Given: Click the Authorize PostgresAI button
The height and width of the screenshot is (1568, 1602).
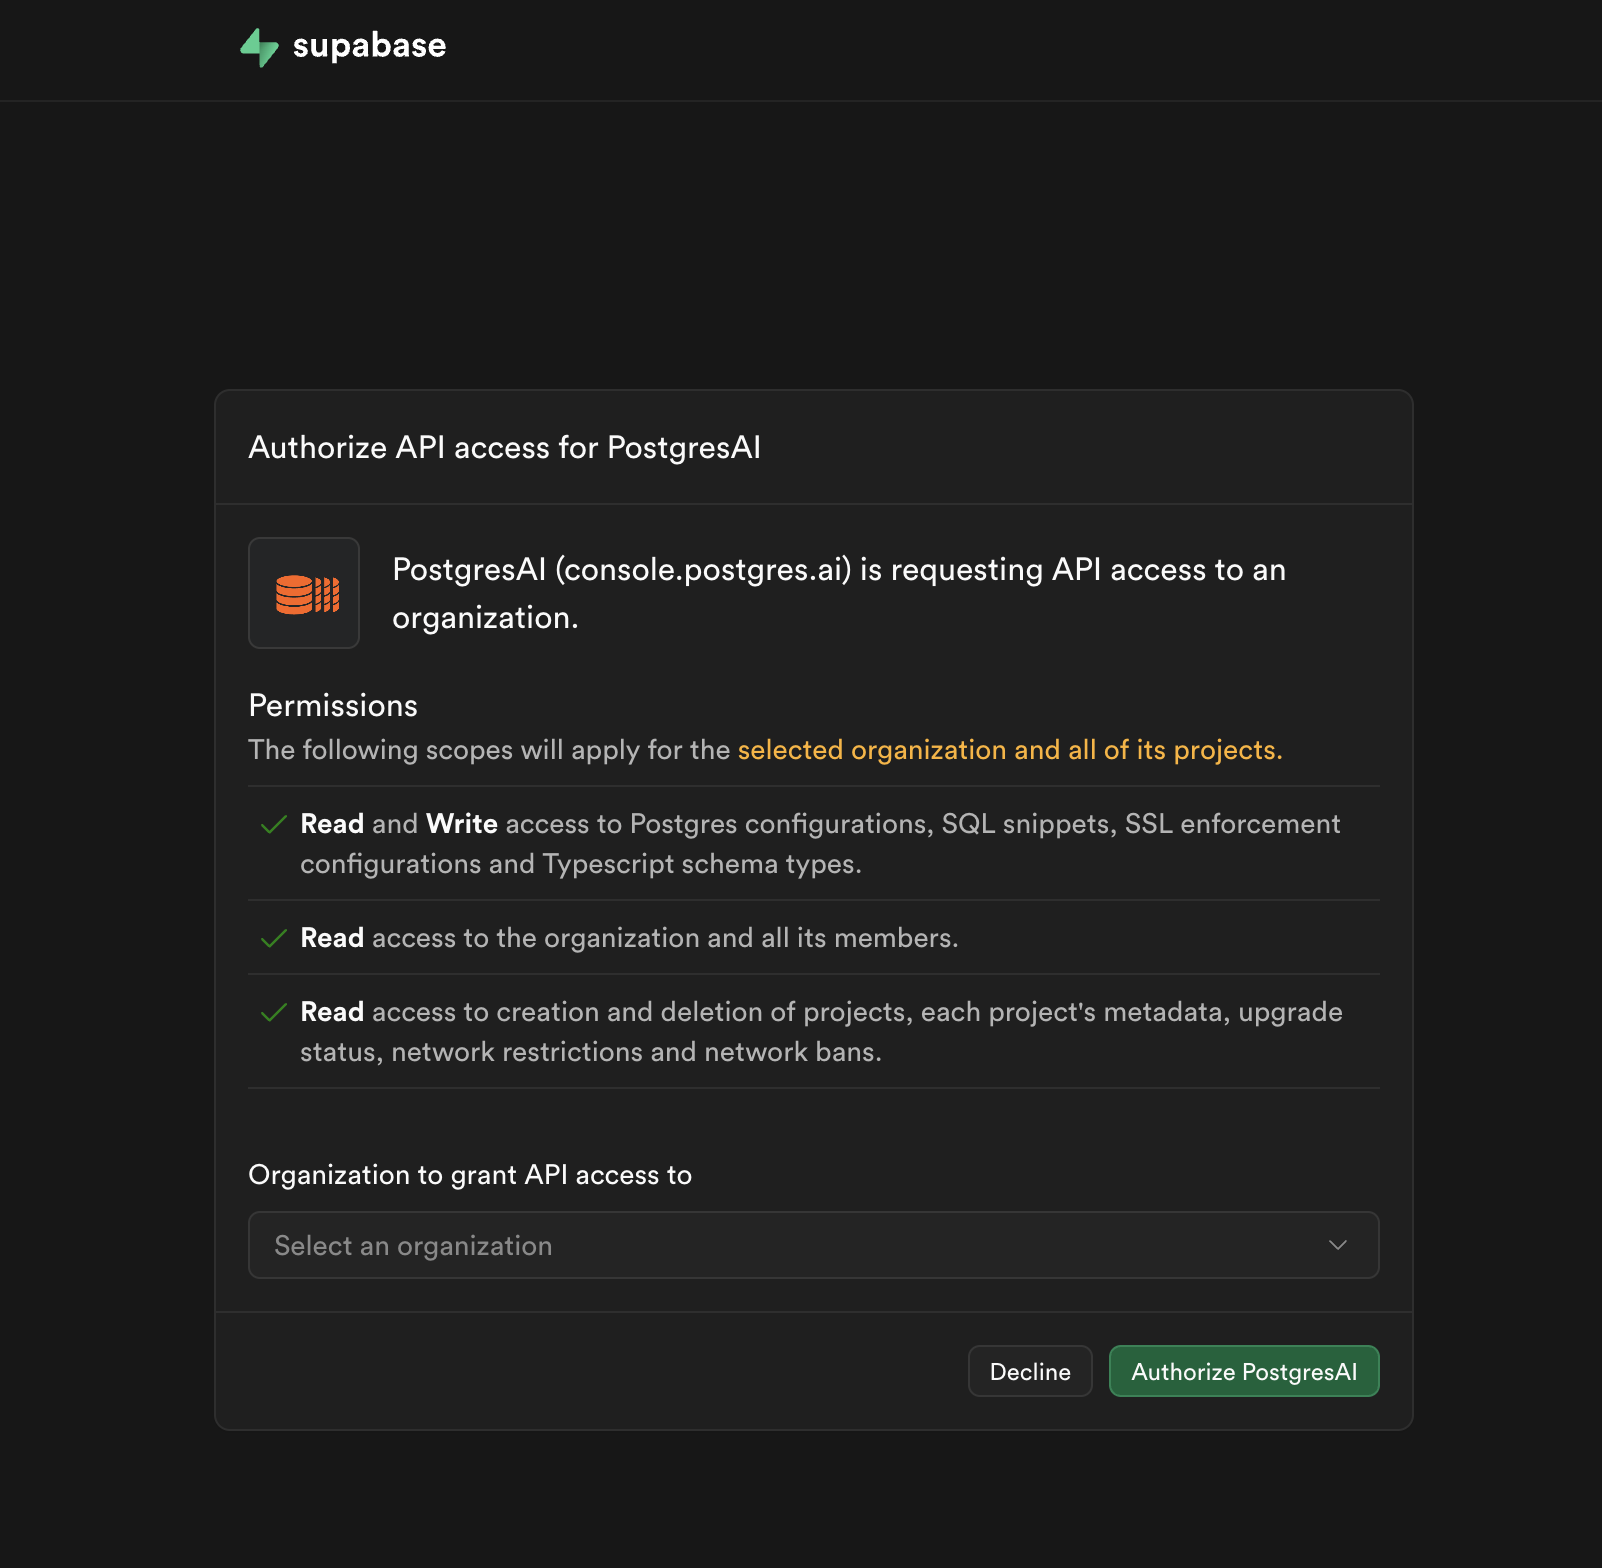Looking at the screenshot, I should (x=1243, y=1371).
